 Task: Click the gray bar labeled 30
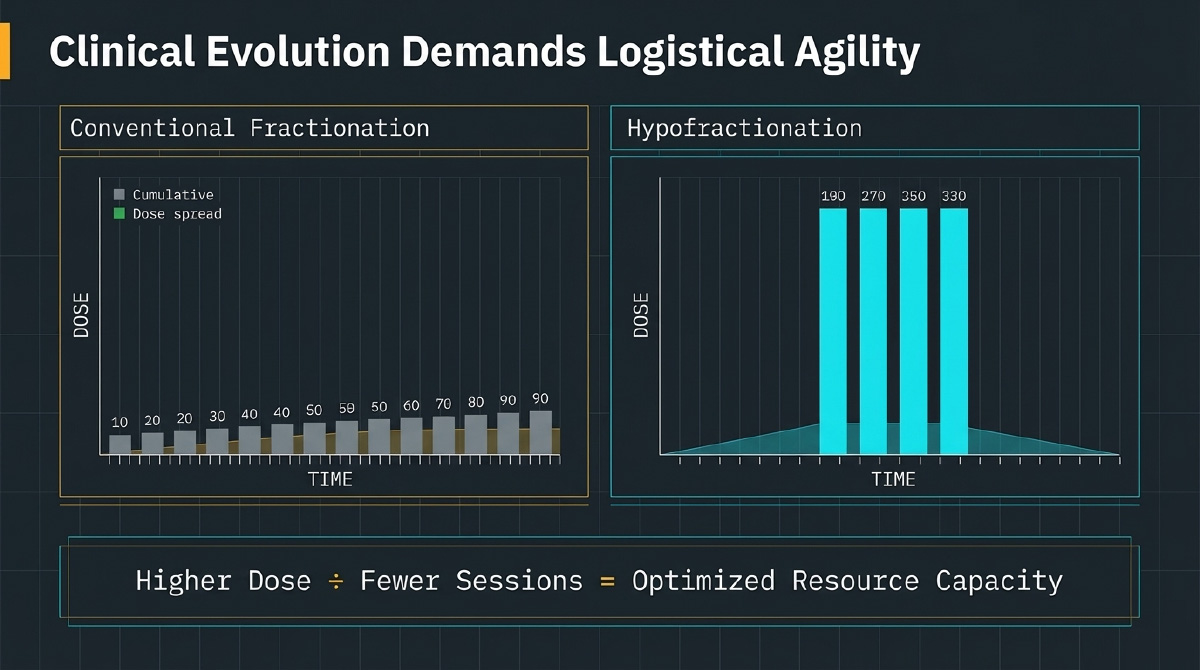217,441
